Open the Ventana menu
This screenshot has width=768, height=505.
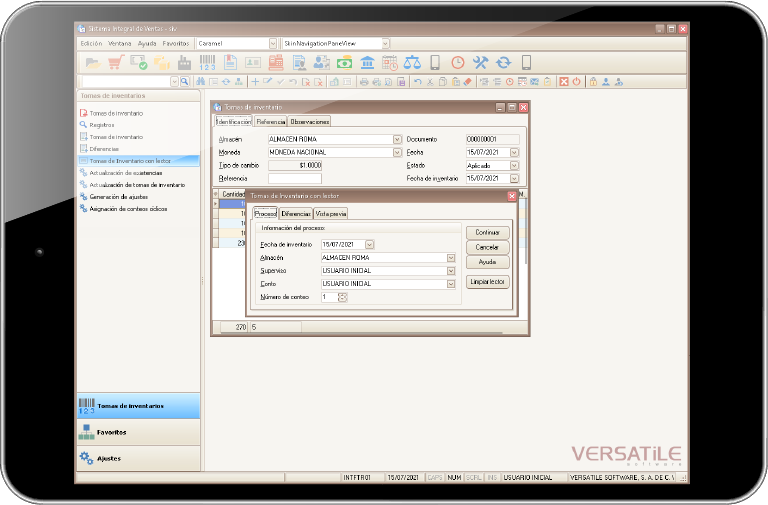pyautogui.click(x=120, y=44)
